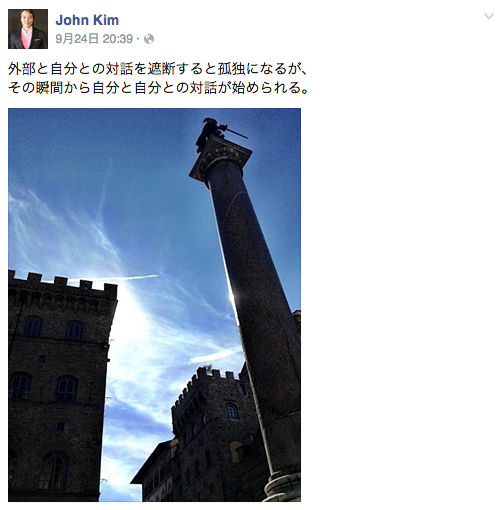
Task: Click the column's base at photo bottom
Action: coord(282,487)
